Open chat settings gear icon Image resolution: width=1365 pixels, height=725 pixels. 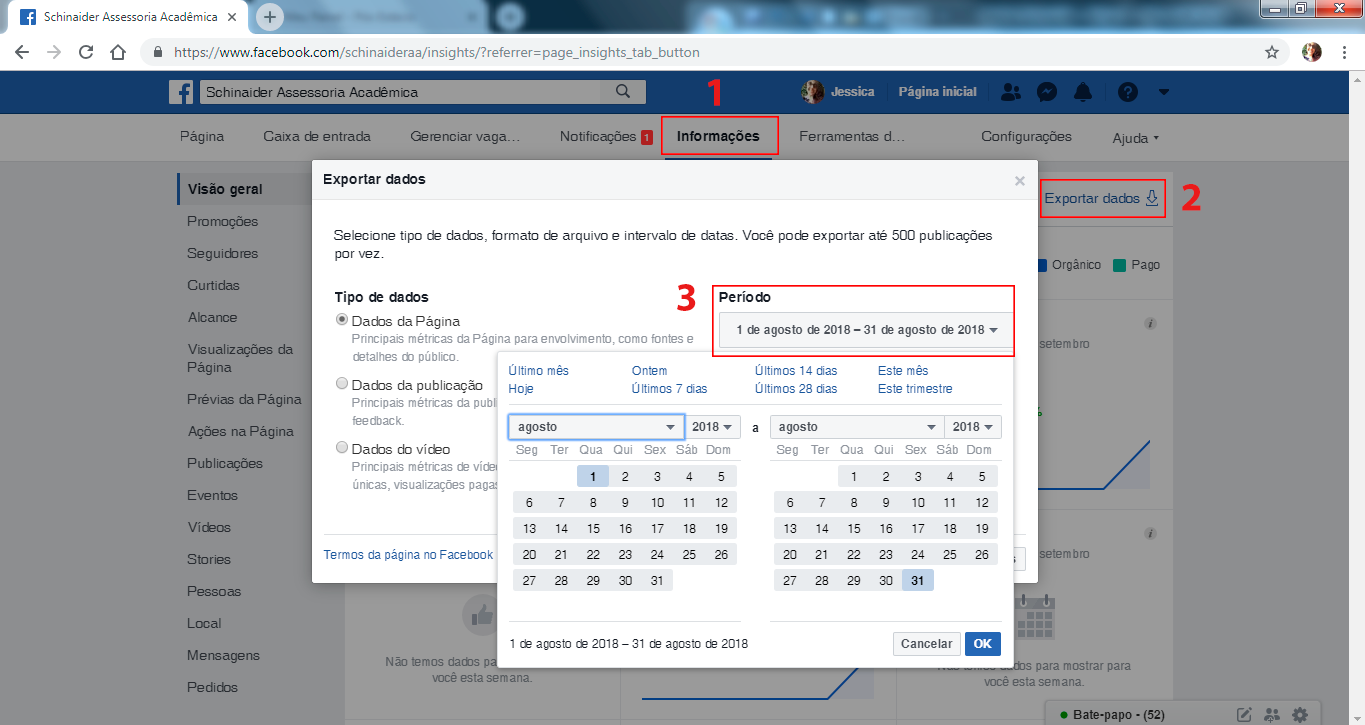point(1300,714)
